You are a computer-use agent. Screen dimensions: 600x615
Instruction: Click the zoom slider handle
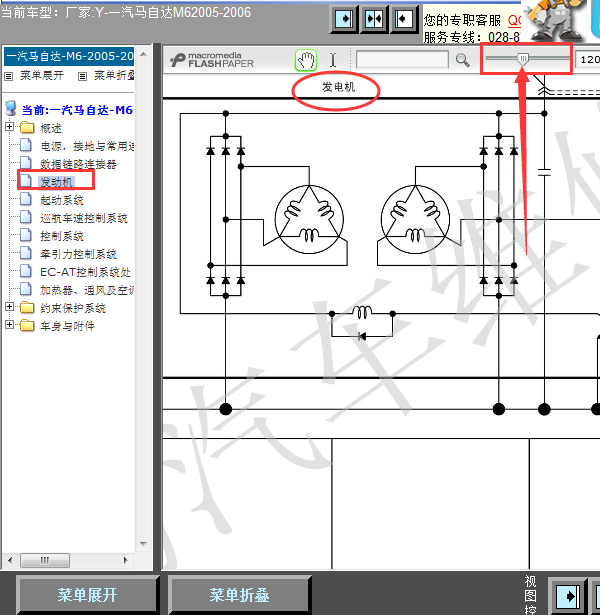[x=522, y=59]
